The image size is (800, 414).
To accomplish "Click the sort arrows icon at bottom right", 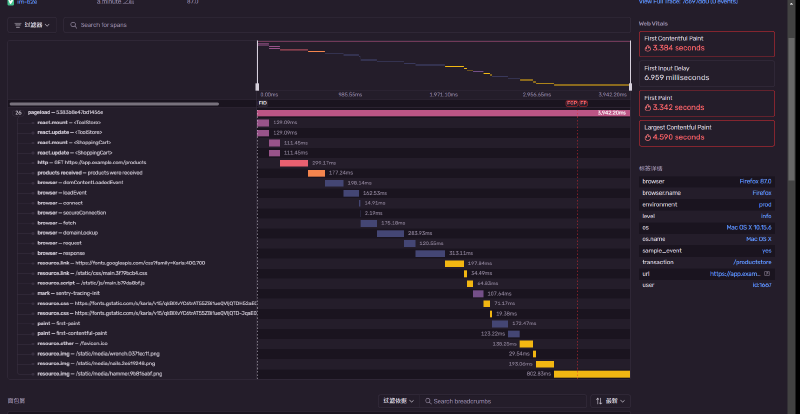I will click(x=599, y=401).
